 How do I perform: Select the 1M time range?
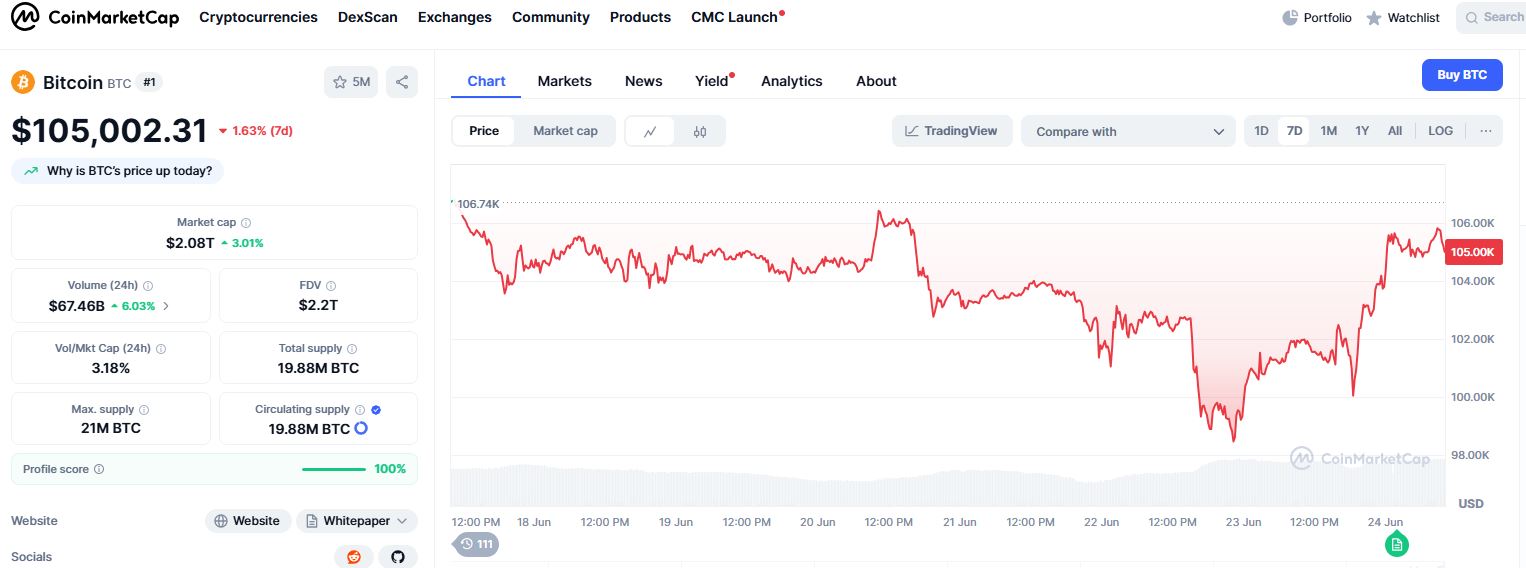click(x=1328, y=131)
